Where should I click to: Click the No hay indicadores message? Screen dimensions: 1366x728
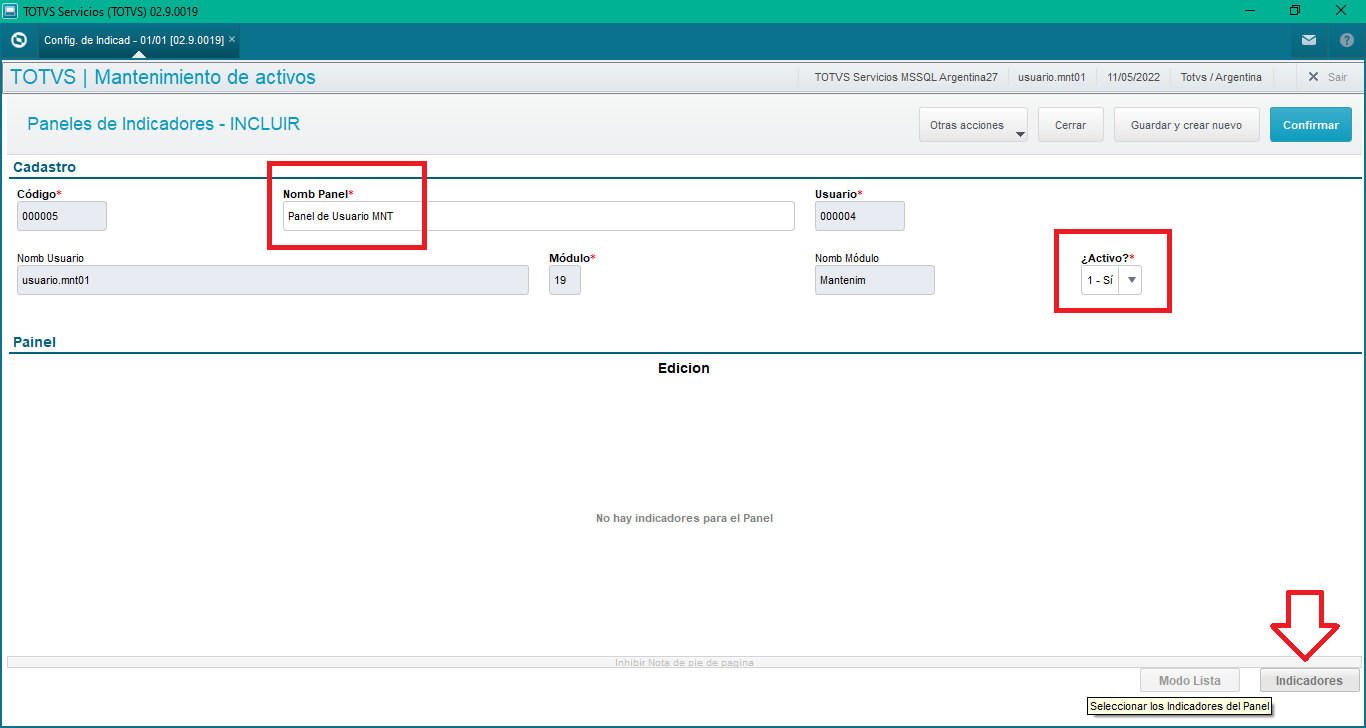click(684, 518)
